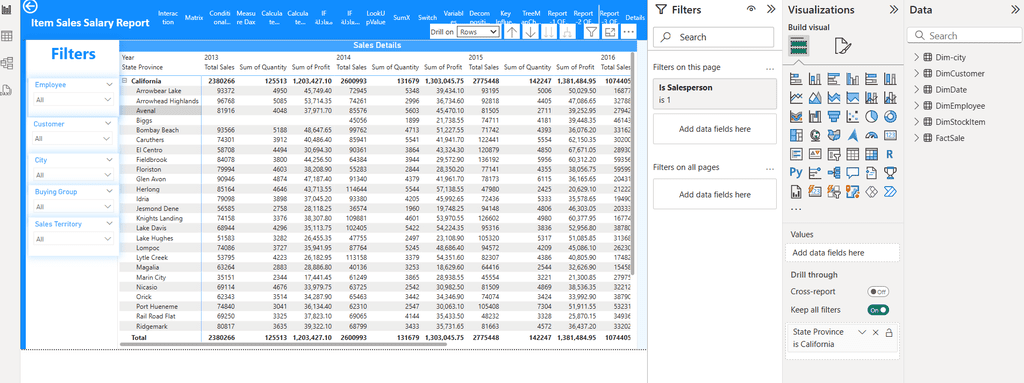Pick the R script visual icon

point(889,154)
